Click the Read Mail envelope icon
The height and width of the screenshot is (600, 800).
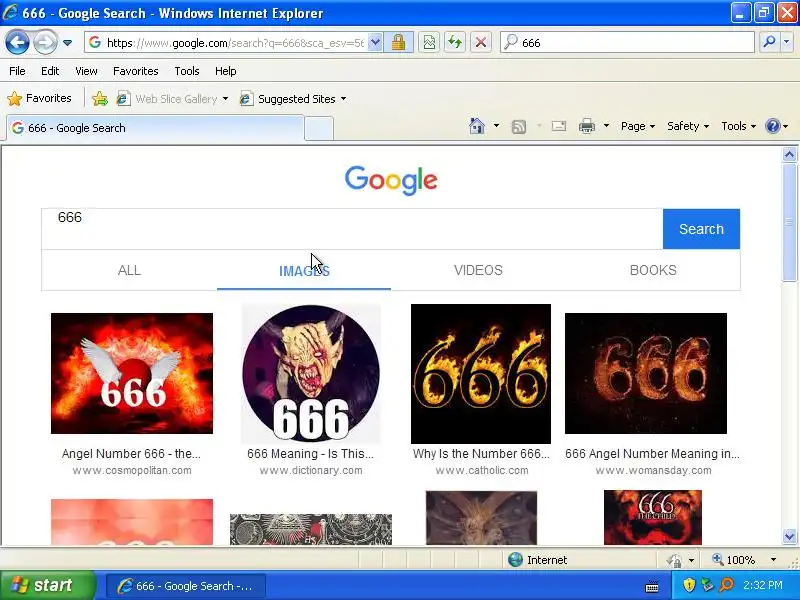pyautogui.click(x=559, y=126)
